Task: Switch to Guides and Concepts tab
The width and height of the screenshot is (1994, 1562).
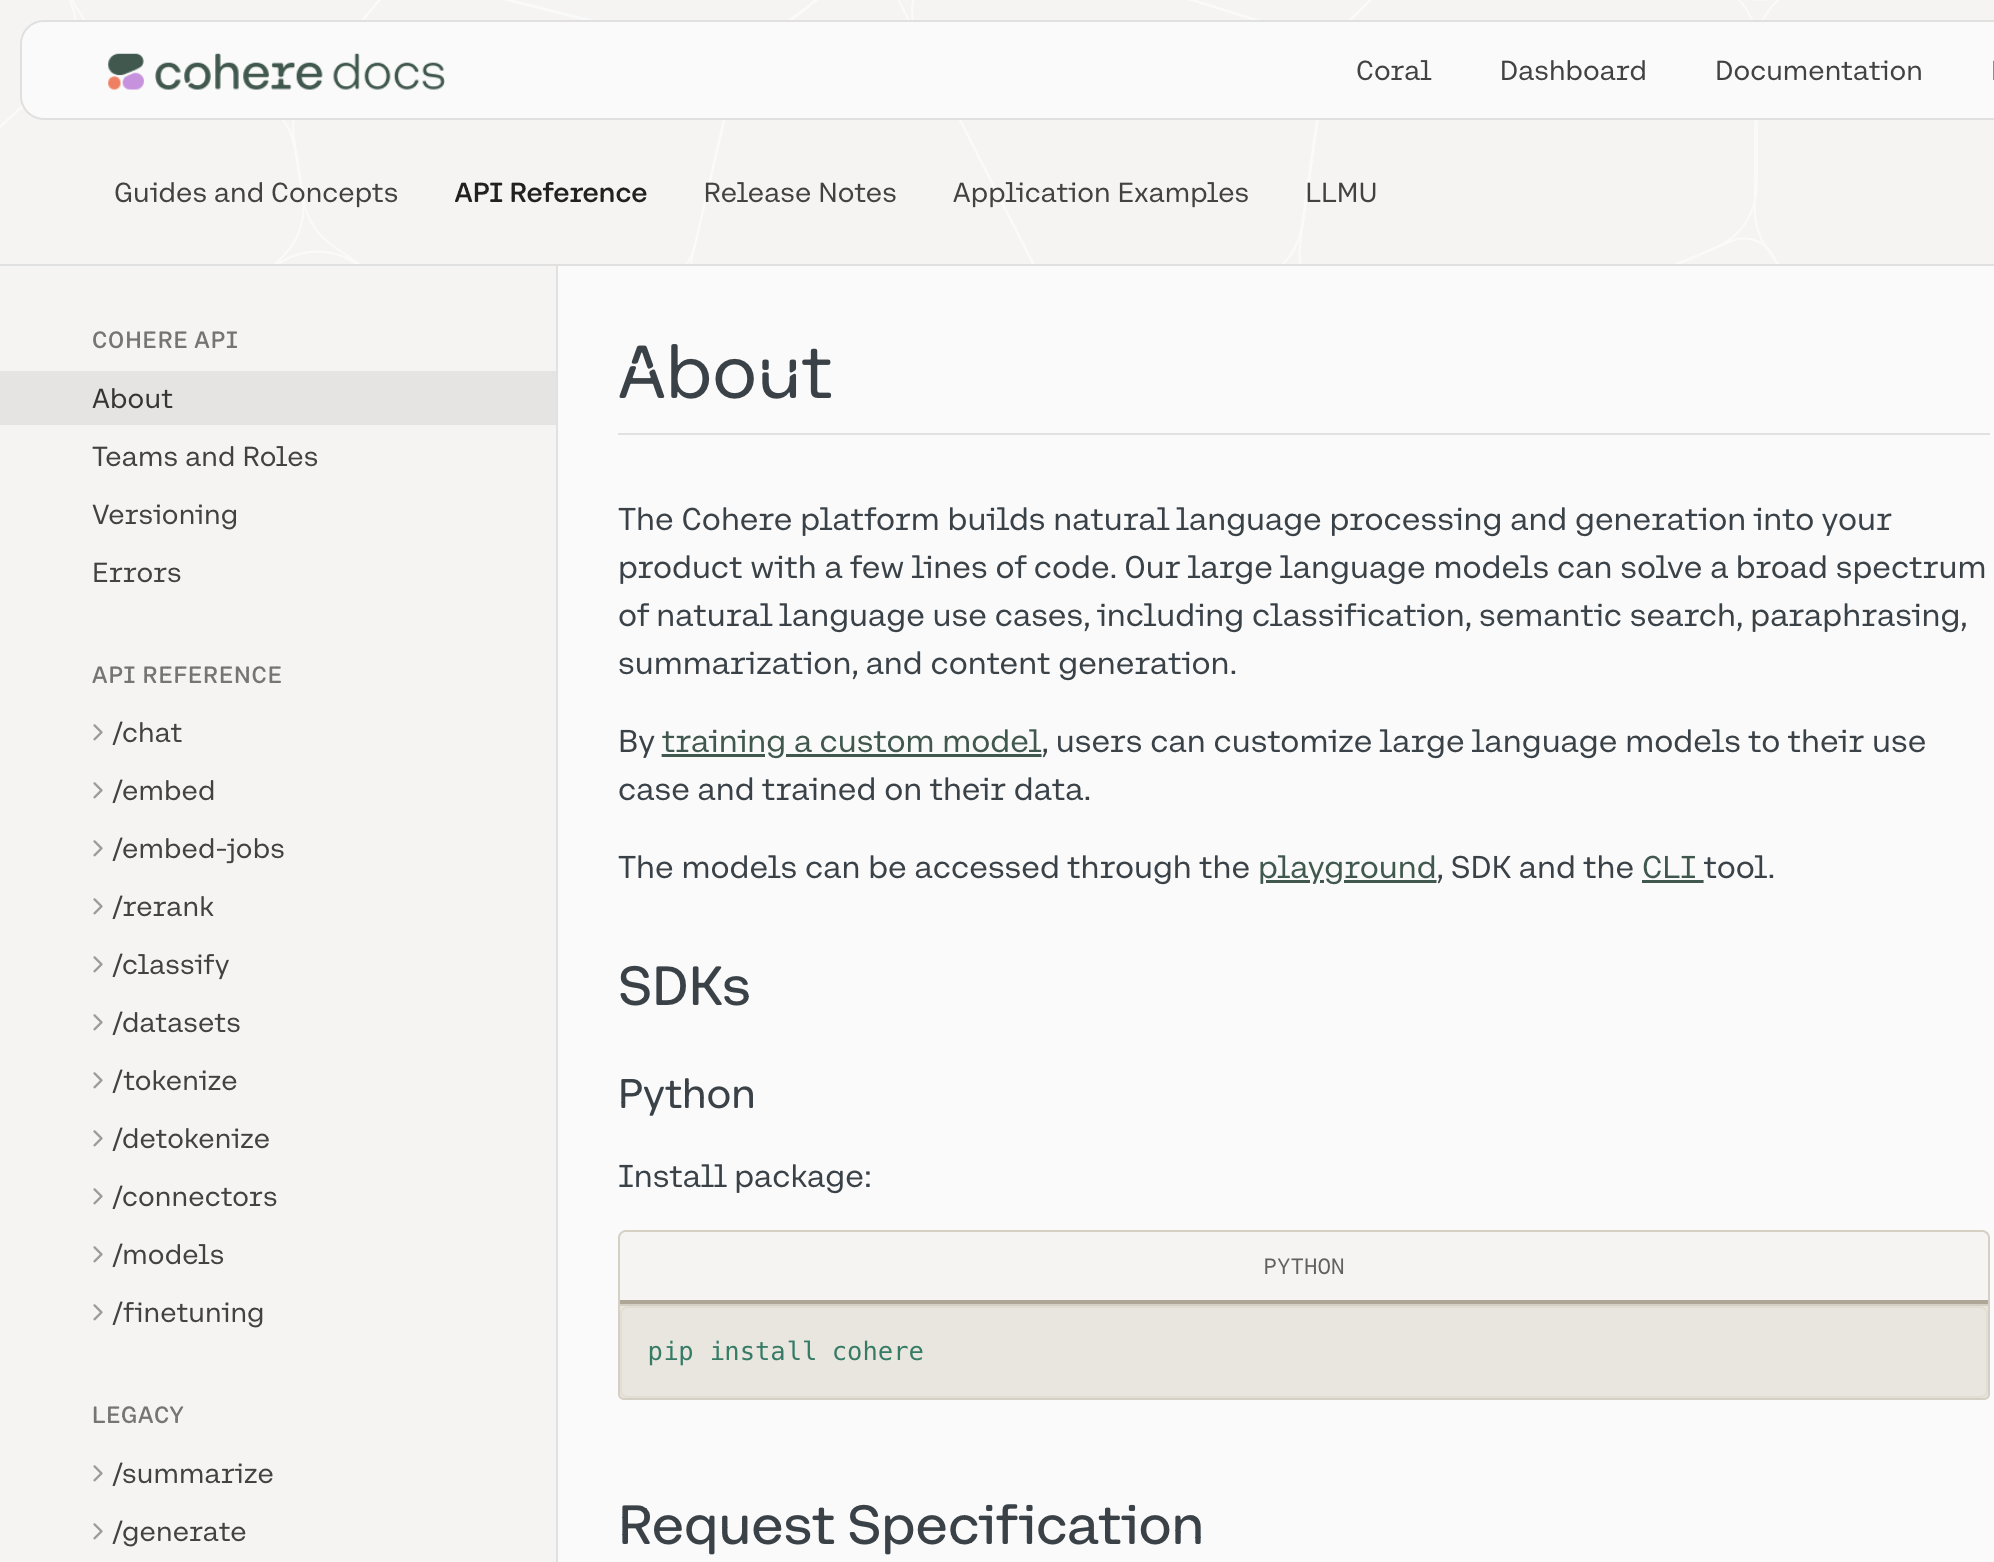Action: (x=256, y=193)
